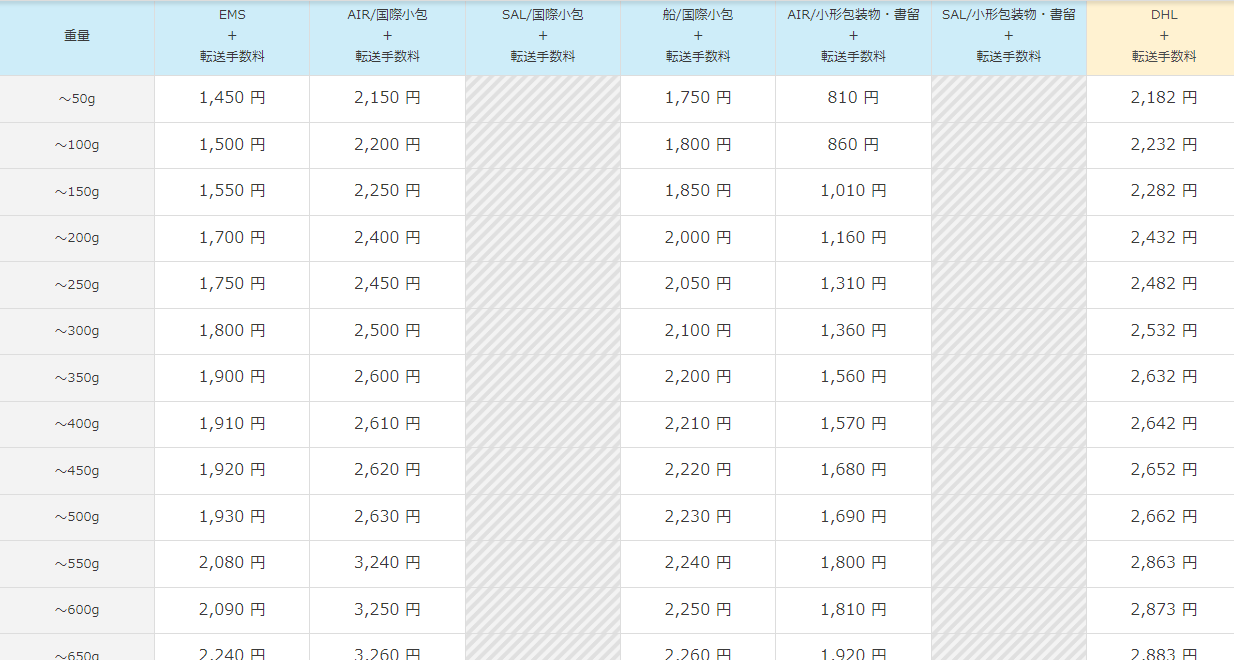The height and width of the screenshot is (660, 1234).
Task: Click the DHL price 2,182 円
Action: pos(1164,98)
